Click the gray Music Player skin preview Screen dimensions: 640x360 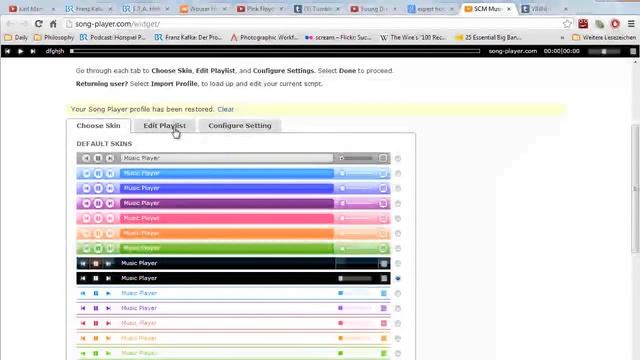pyautogui.click(x=233, y=158)
